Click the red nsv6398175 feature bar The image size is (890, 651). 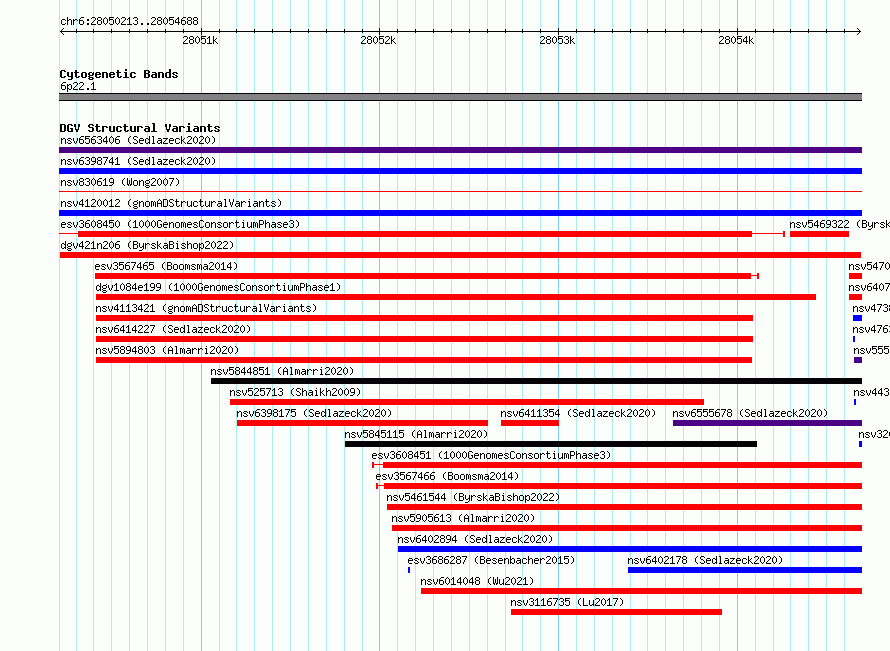(362, 423)
